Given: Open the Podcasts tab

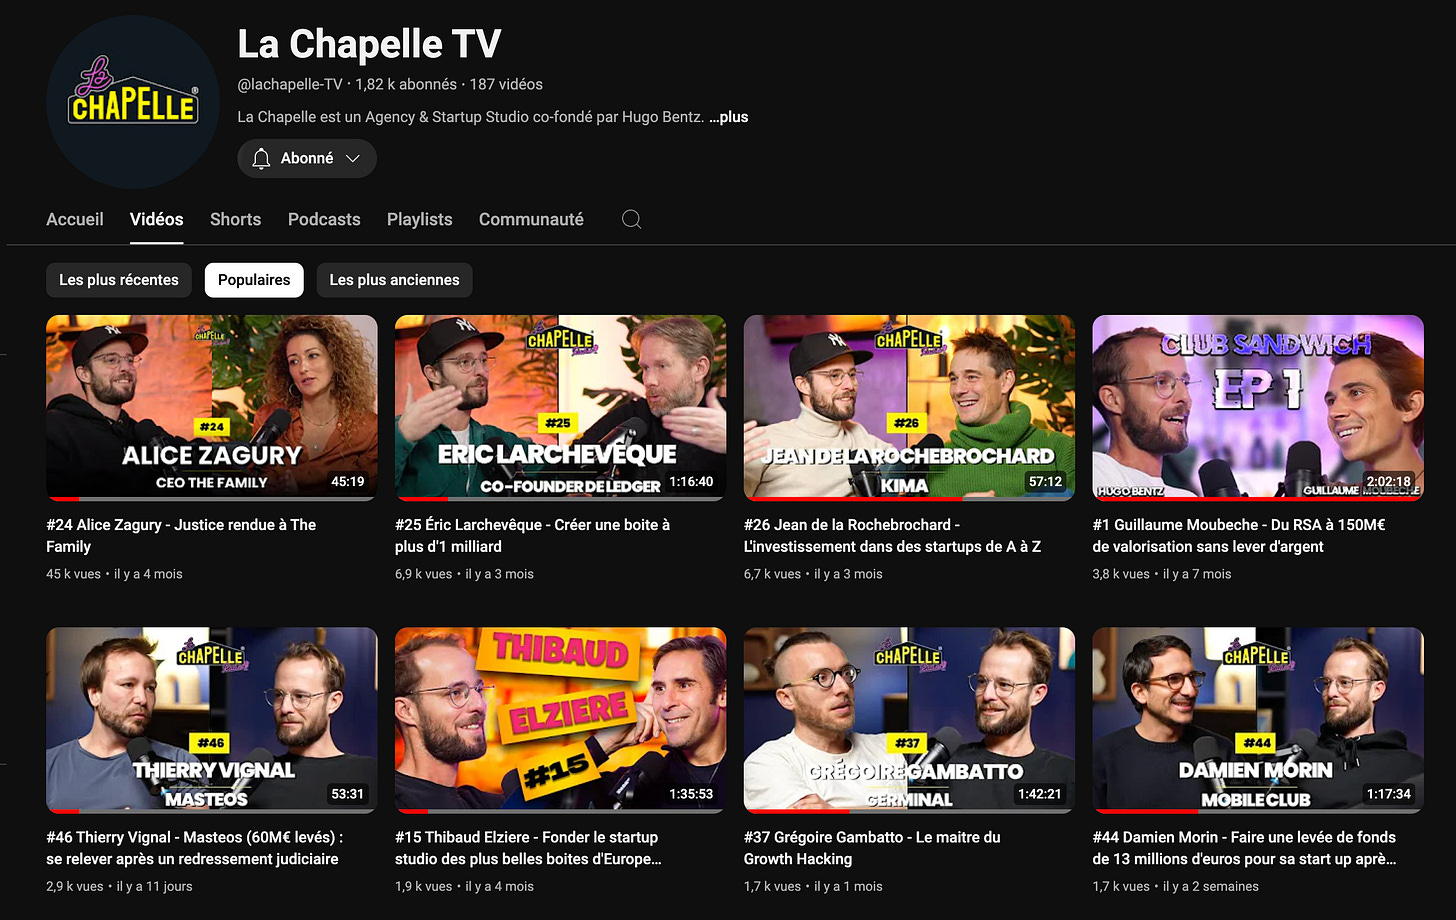Looking at the screenshot, I should pyautogui.click(x=324, y=219).
